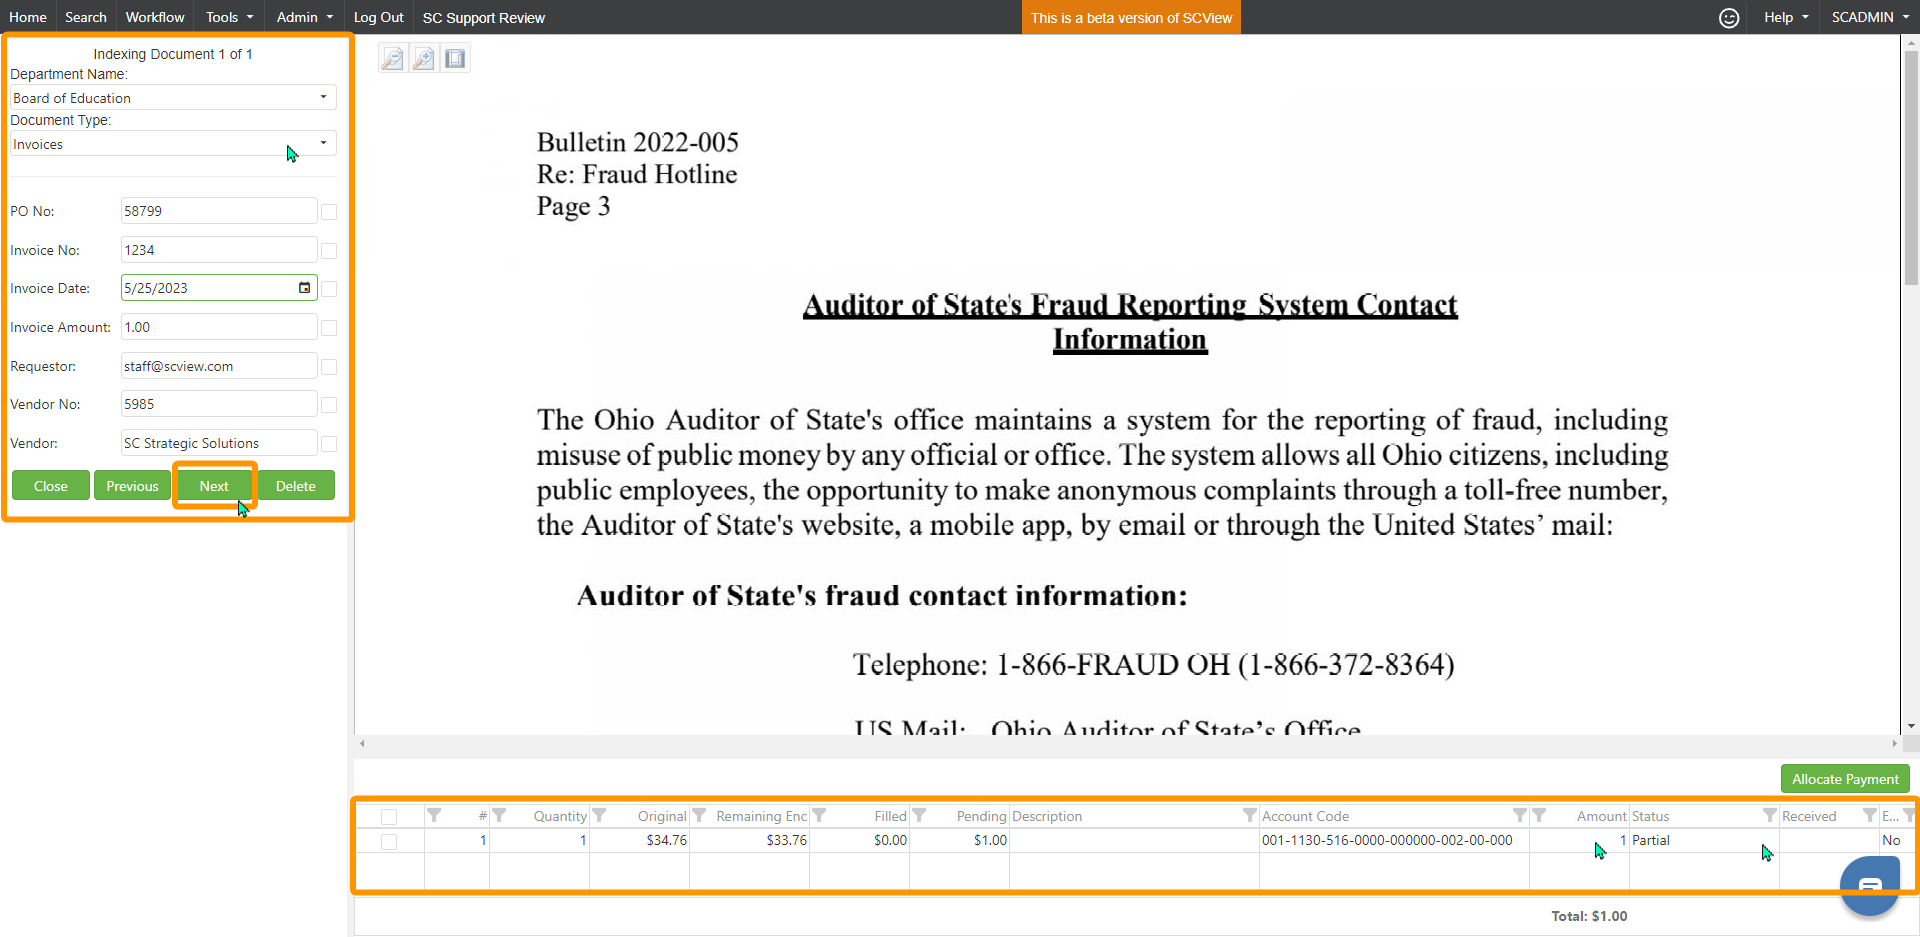Open the chat bubble widget
The image size is (1920, 937).
(x=1870, y=885)
